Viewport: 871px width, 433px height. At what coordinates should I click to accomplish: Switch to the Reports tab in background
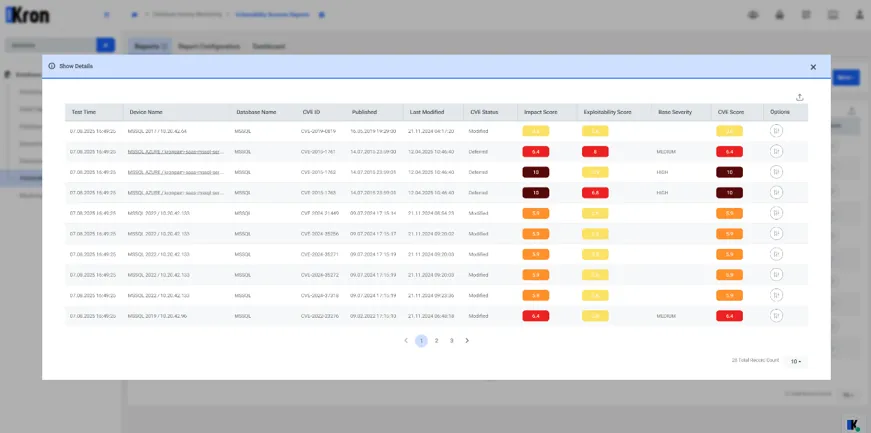[150, 46]
